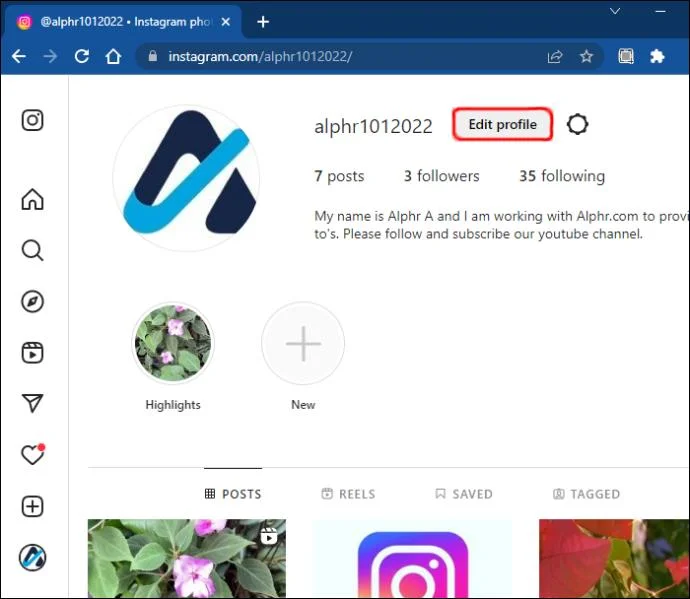Open profile settings gear icon
This screenshot has width=690, height=599.
point(577,125)
